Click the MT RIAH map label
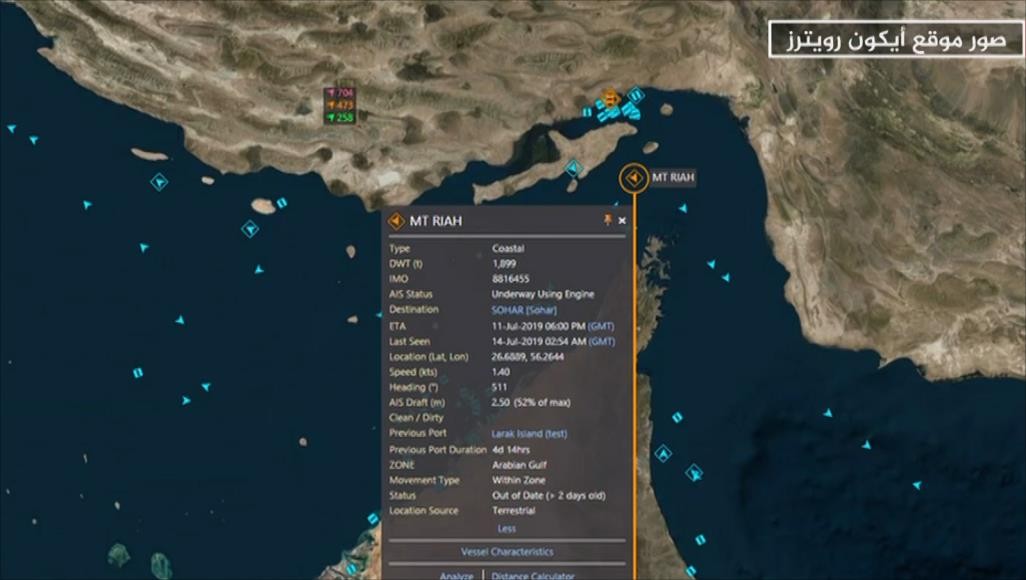This screenshot has height=580, width=1026. 672,178
